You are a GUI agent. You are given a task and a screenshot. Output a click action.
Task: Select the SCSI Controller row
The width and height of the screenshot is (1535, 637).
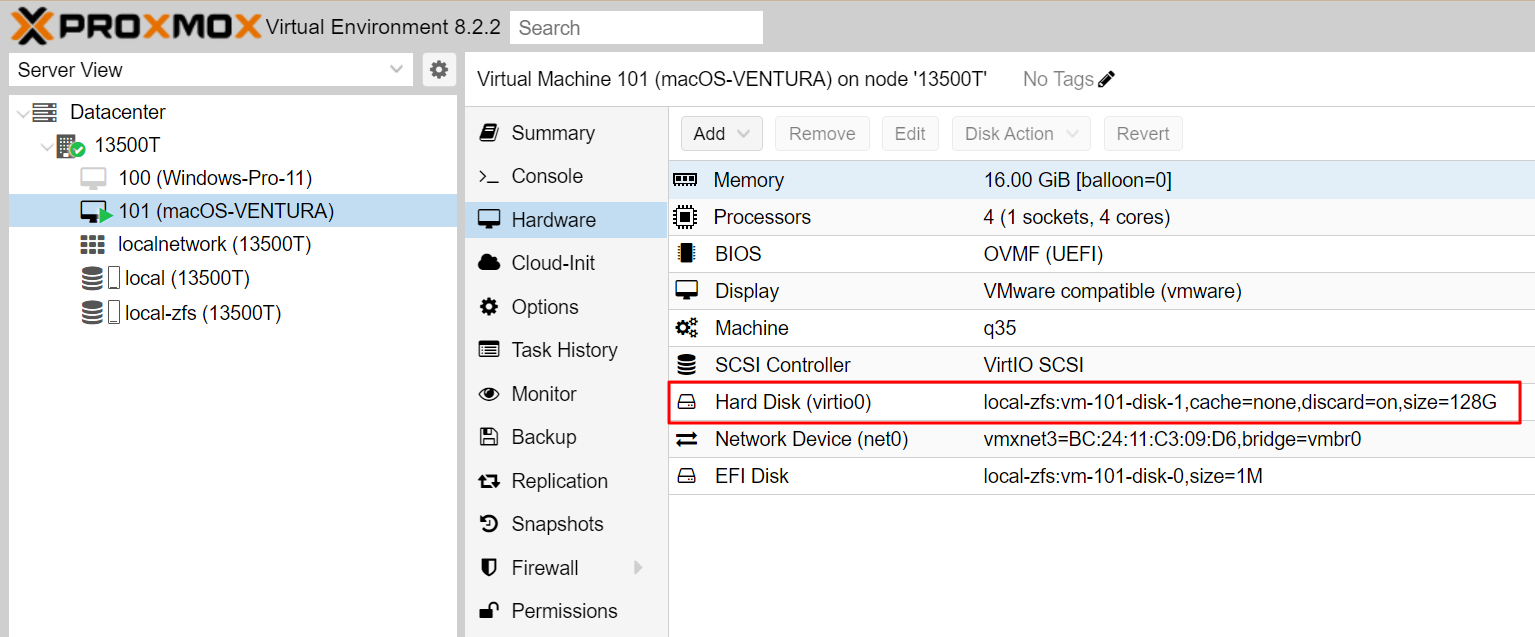(1101, 365)
